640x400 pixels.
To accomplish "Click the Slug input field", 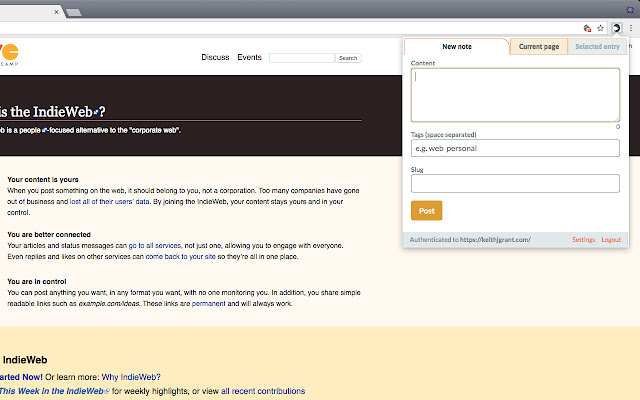I will (515, 184).
